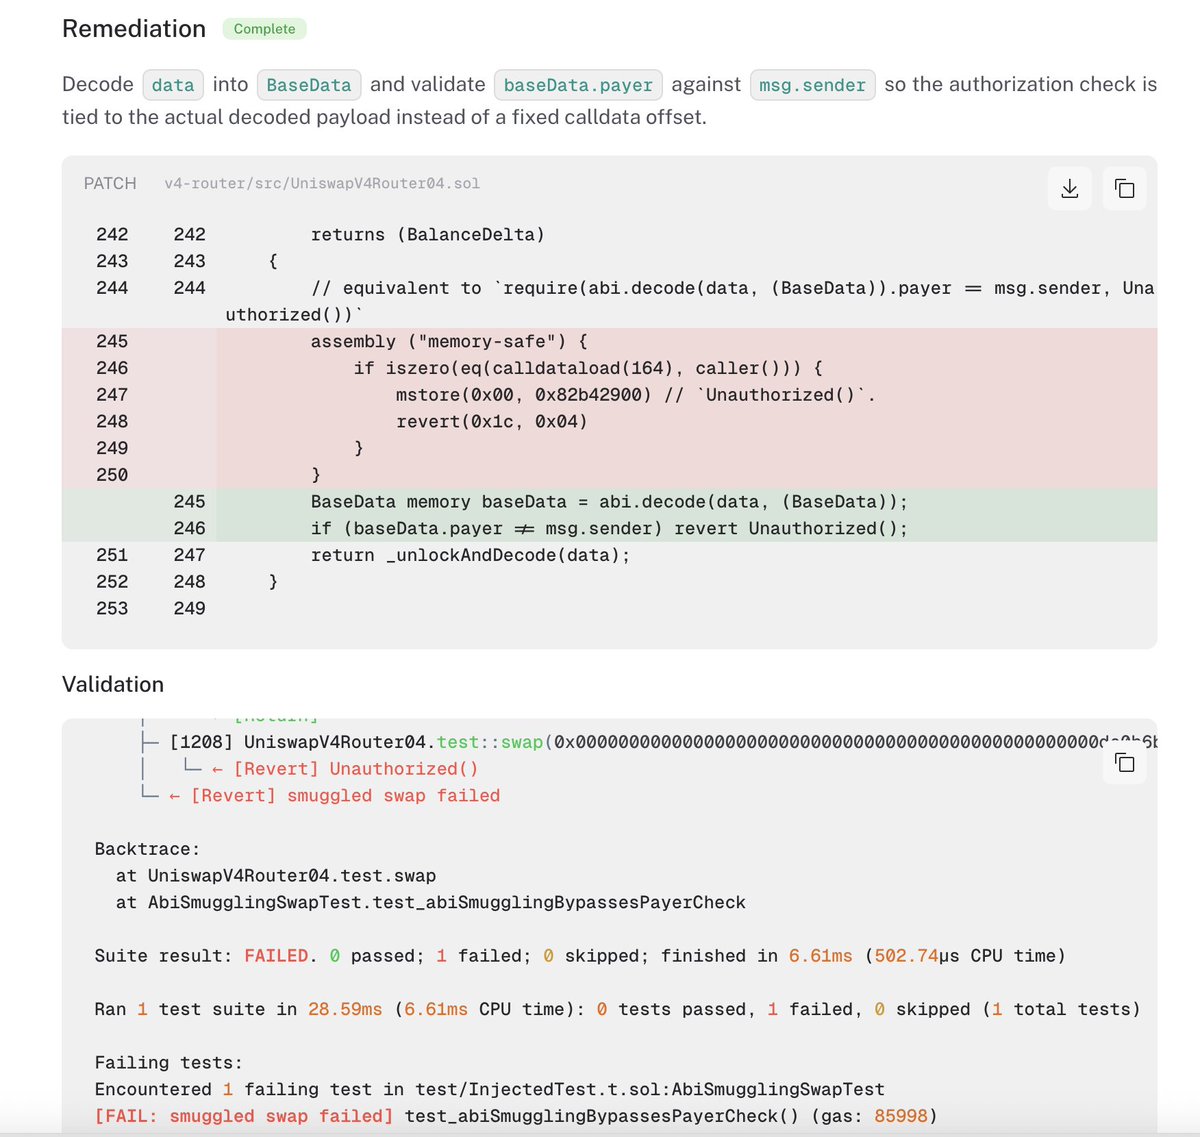The width and height of the screenshot is (1200, 1137).
Task: Click the inline code 'msg.sender'
Action: [812, 85]
